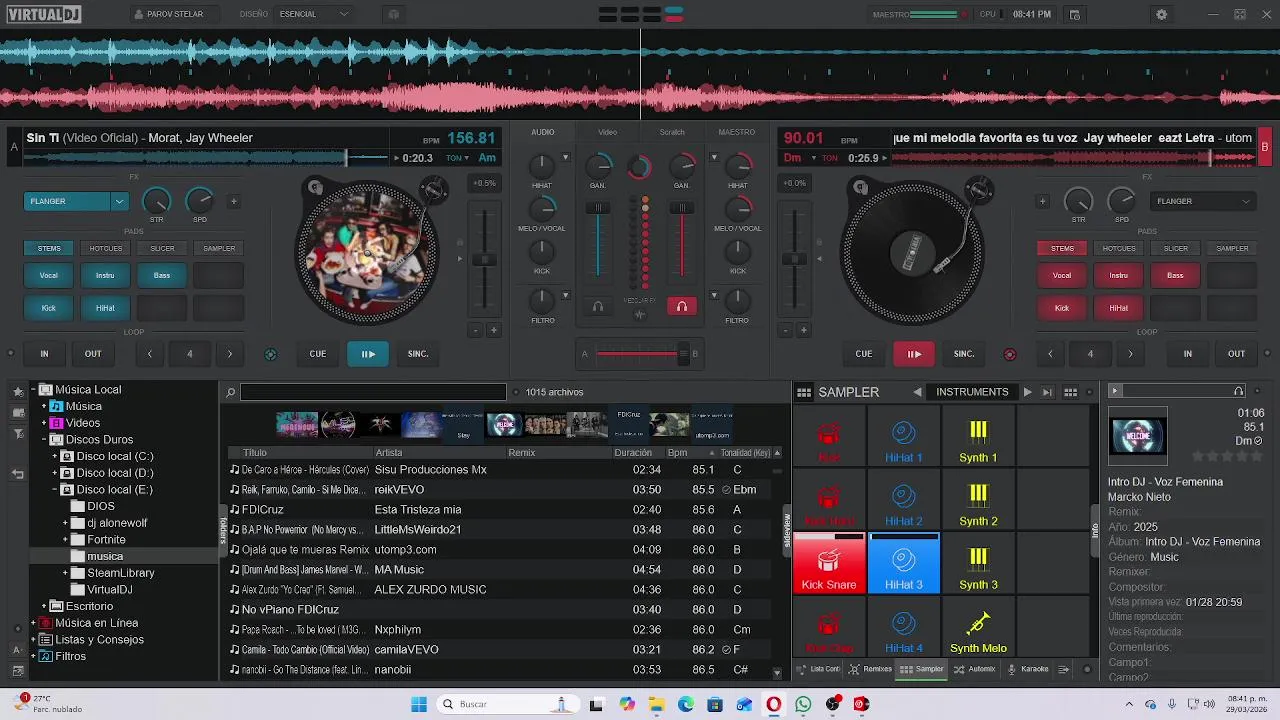Select HOTCUES pad mode on left deck
This screenshot has width=1280, height=720.
point(106,248)
